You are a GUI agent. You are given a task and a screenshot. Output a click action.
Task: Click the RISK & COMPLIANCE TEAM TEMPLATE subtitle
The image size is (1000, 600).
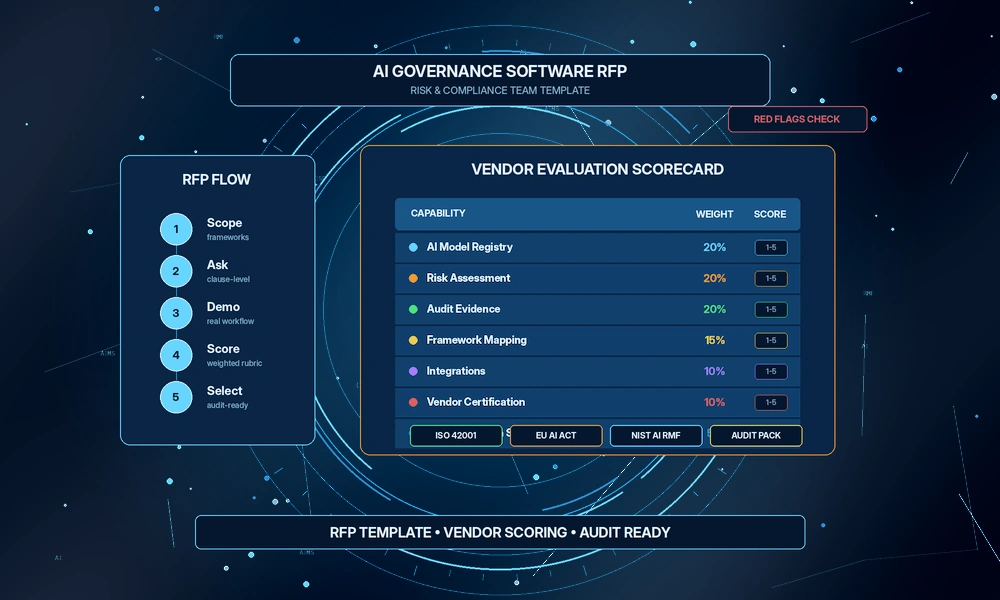[500, 91]
